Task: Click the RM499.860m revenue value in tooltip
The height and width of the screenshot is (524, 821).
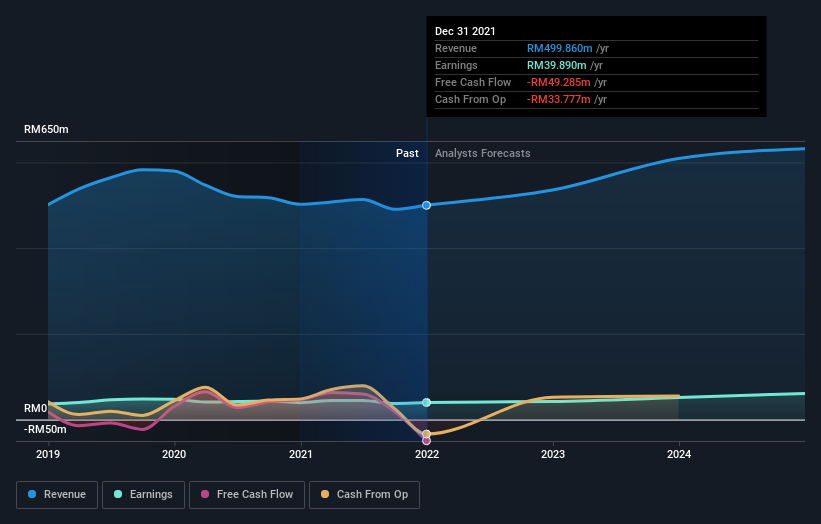Action: [x=560, y=48]
